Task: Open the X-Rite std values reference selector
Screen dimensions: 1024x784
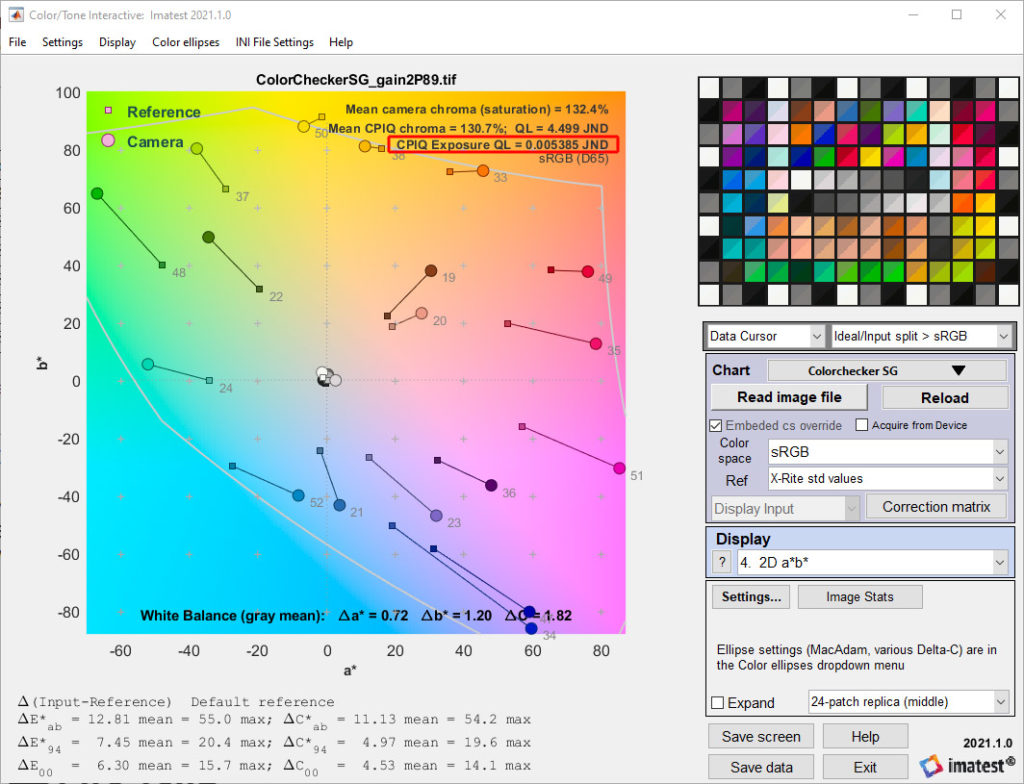Action: 888,478
